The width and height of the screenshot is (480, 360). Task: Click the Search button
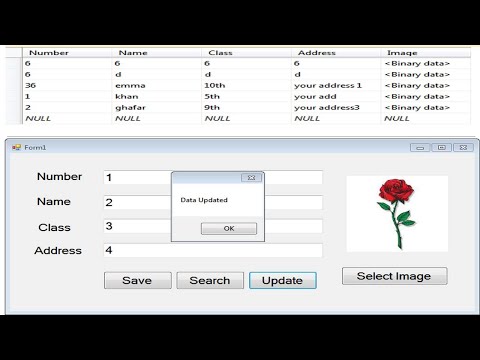pyautogui.click(x=210, y=280)
